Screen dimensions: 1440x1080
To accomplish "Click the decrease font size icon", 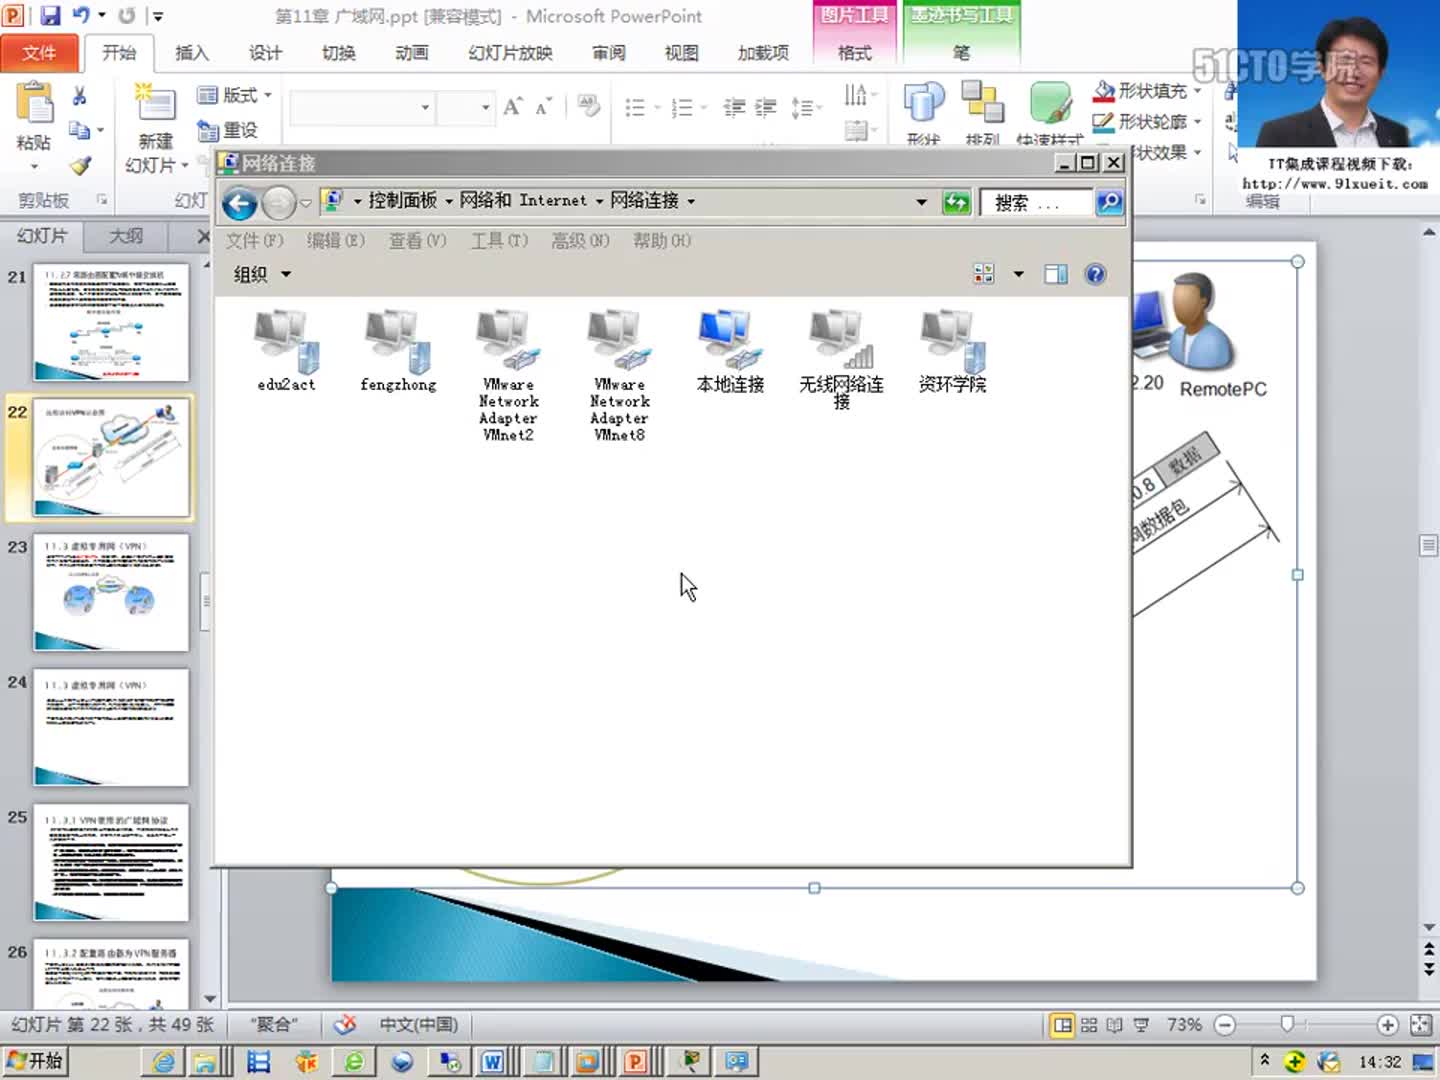I will coord(543,106).
